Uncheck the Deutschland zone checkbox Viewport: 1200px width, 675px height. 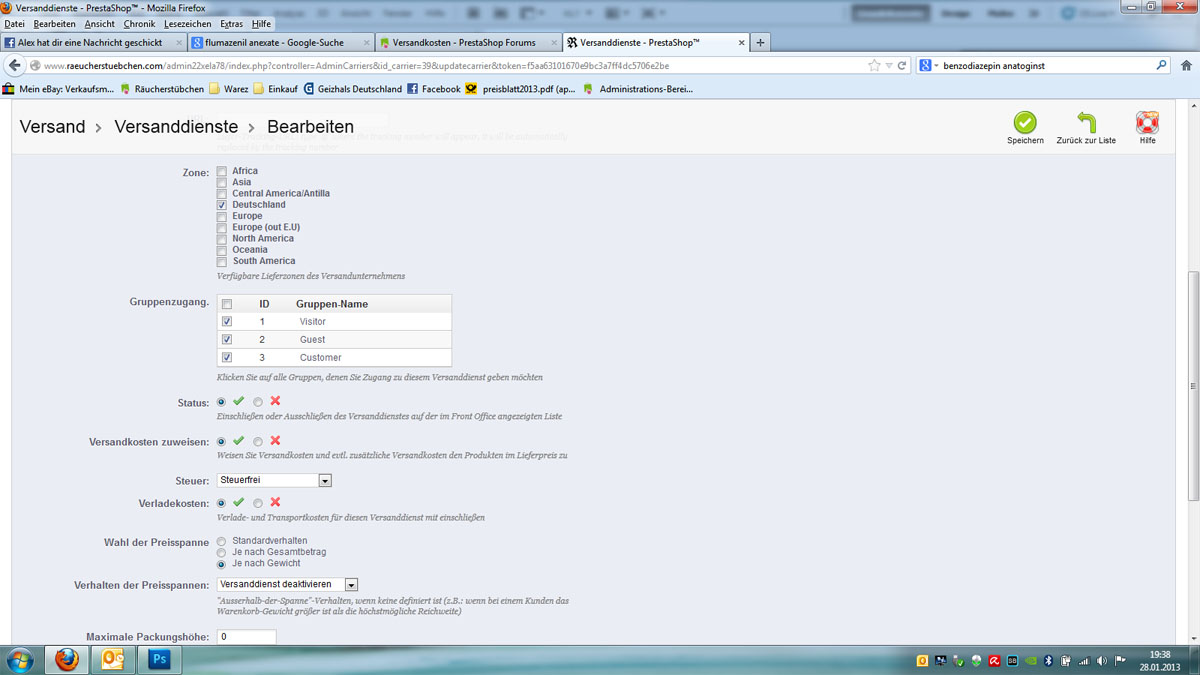coord(222,205)
